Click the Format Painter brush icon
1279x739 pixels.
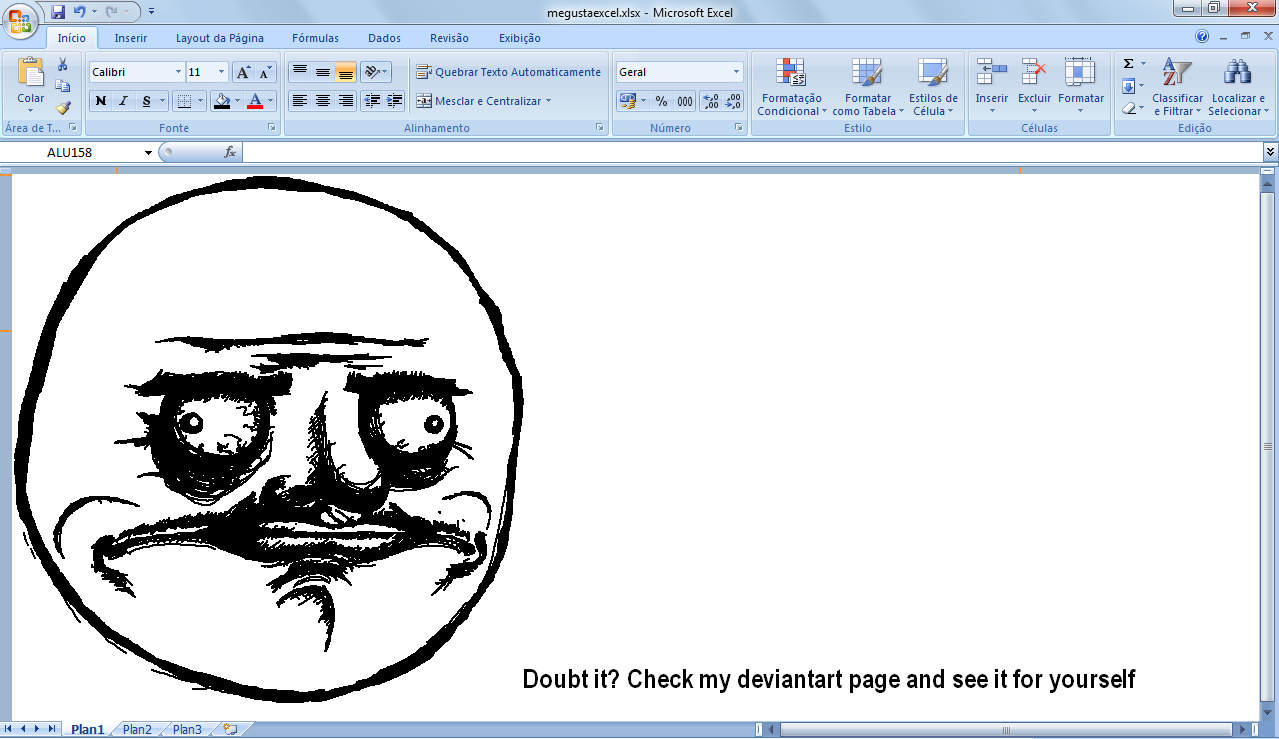click(63, 107)
